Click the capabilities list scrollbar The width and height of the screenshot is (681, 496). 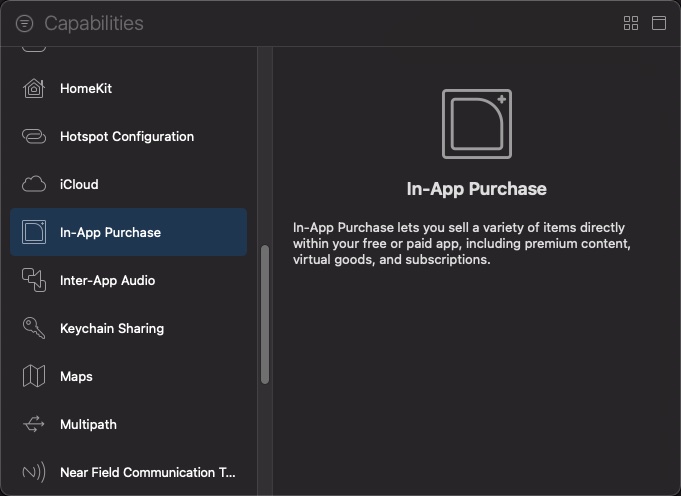click(x=265, y=314)
